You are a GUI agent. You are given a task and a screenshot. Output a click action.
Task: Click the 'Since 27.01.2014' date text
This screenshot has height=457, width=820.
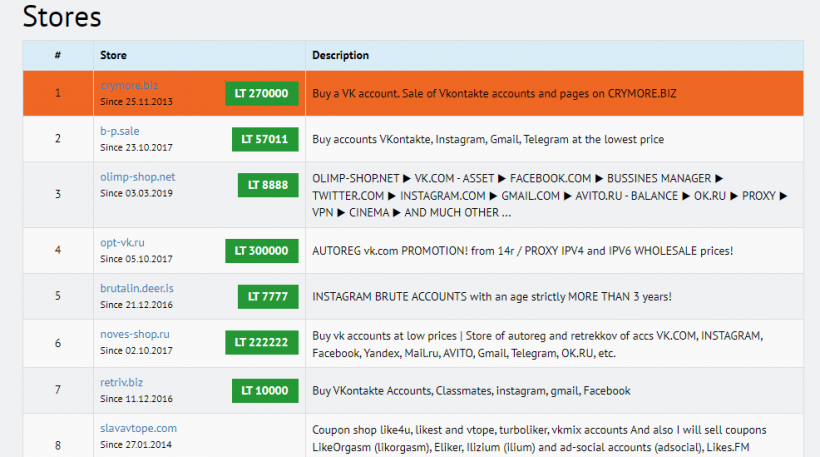[136, 444]
